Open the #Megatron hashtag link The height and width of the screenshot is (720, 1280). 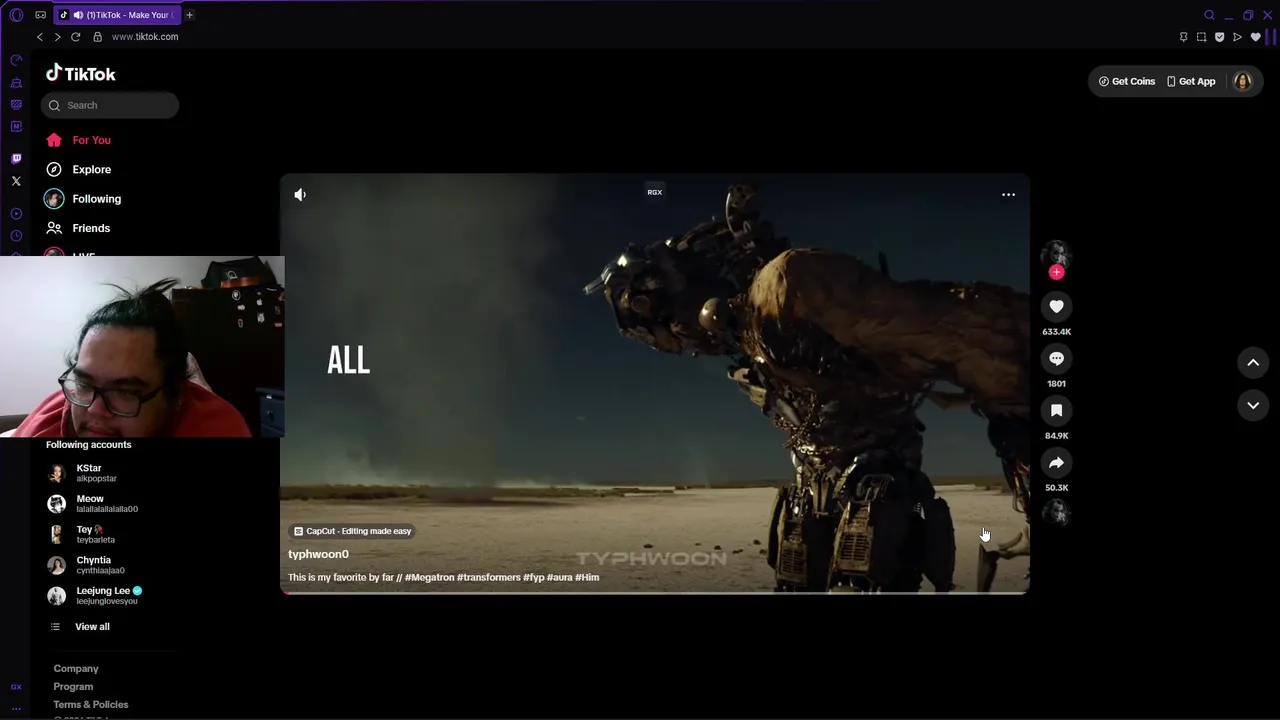[x=429, y=577]
